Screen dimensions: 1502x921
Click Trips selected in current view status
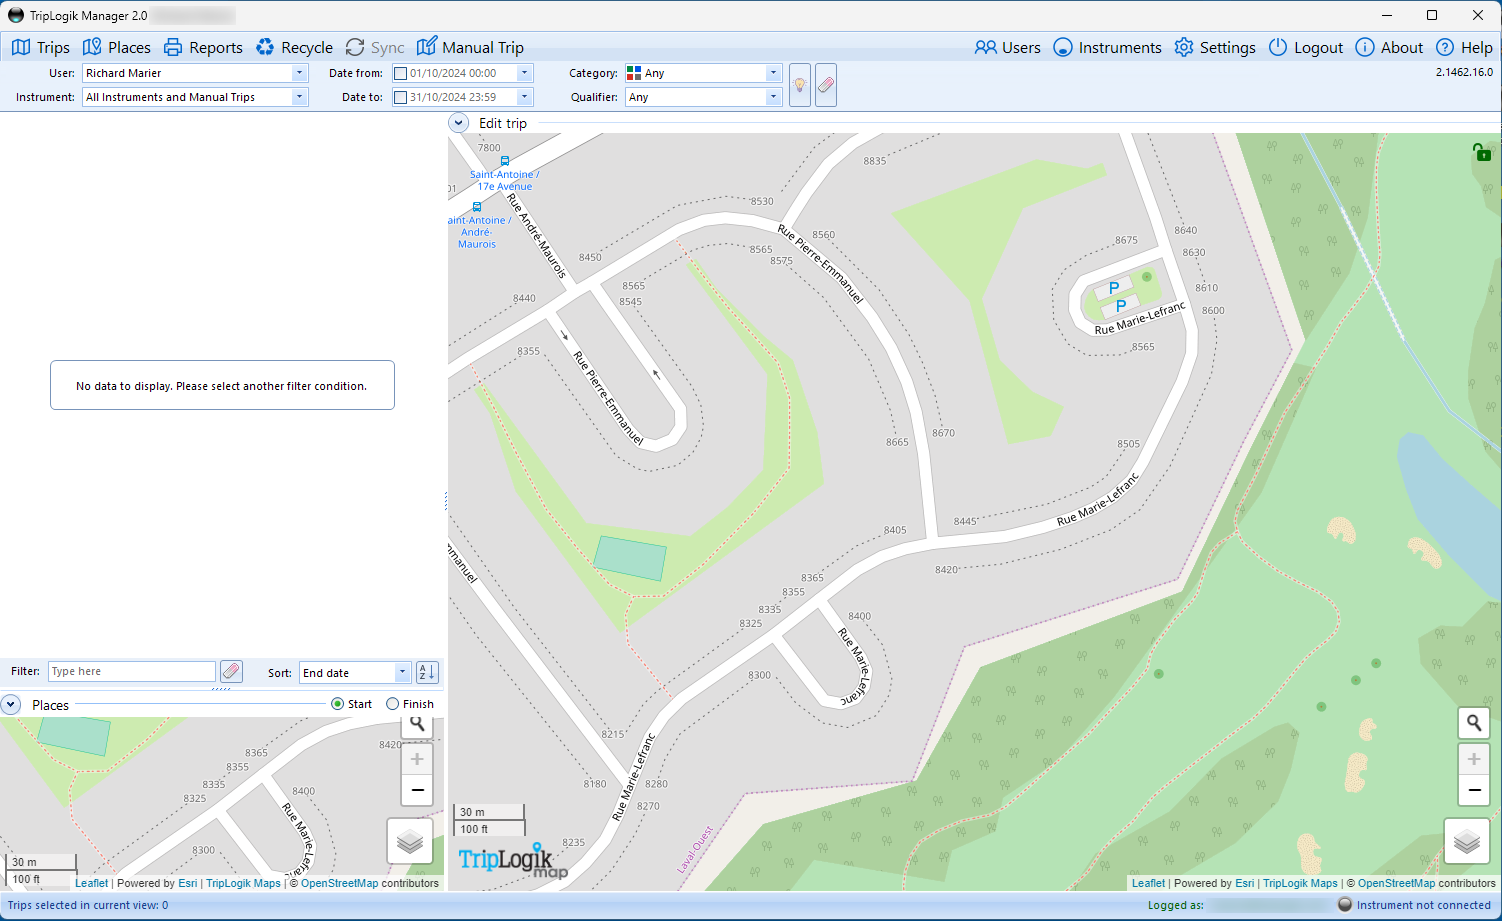pyautogui.click(x=88, y=905)
